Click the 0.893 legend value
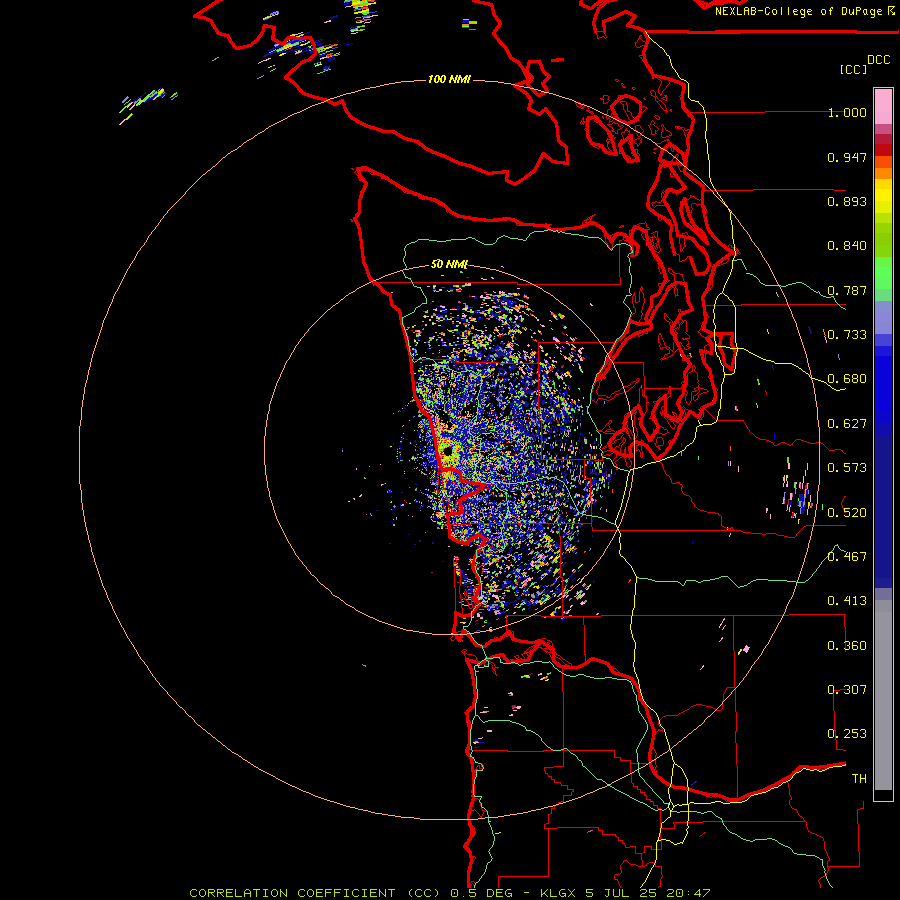The width and height of the screenshot is (900, 900). [x=847, y=201]
